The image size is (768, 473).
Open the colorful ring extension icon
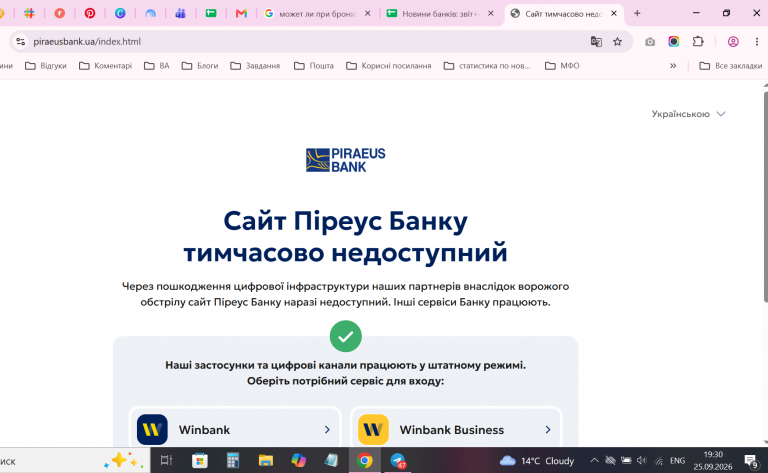point(674,42)
